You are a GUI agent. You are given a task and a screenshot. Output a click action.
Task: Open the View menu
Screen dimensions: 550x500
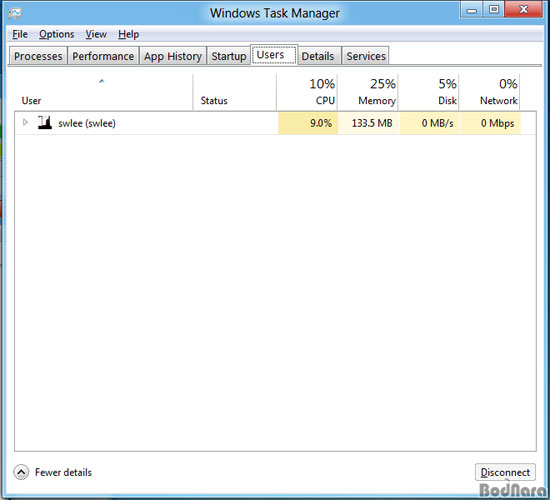click(x=96, y=34)
